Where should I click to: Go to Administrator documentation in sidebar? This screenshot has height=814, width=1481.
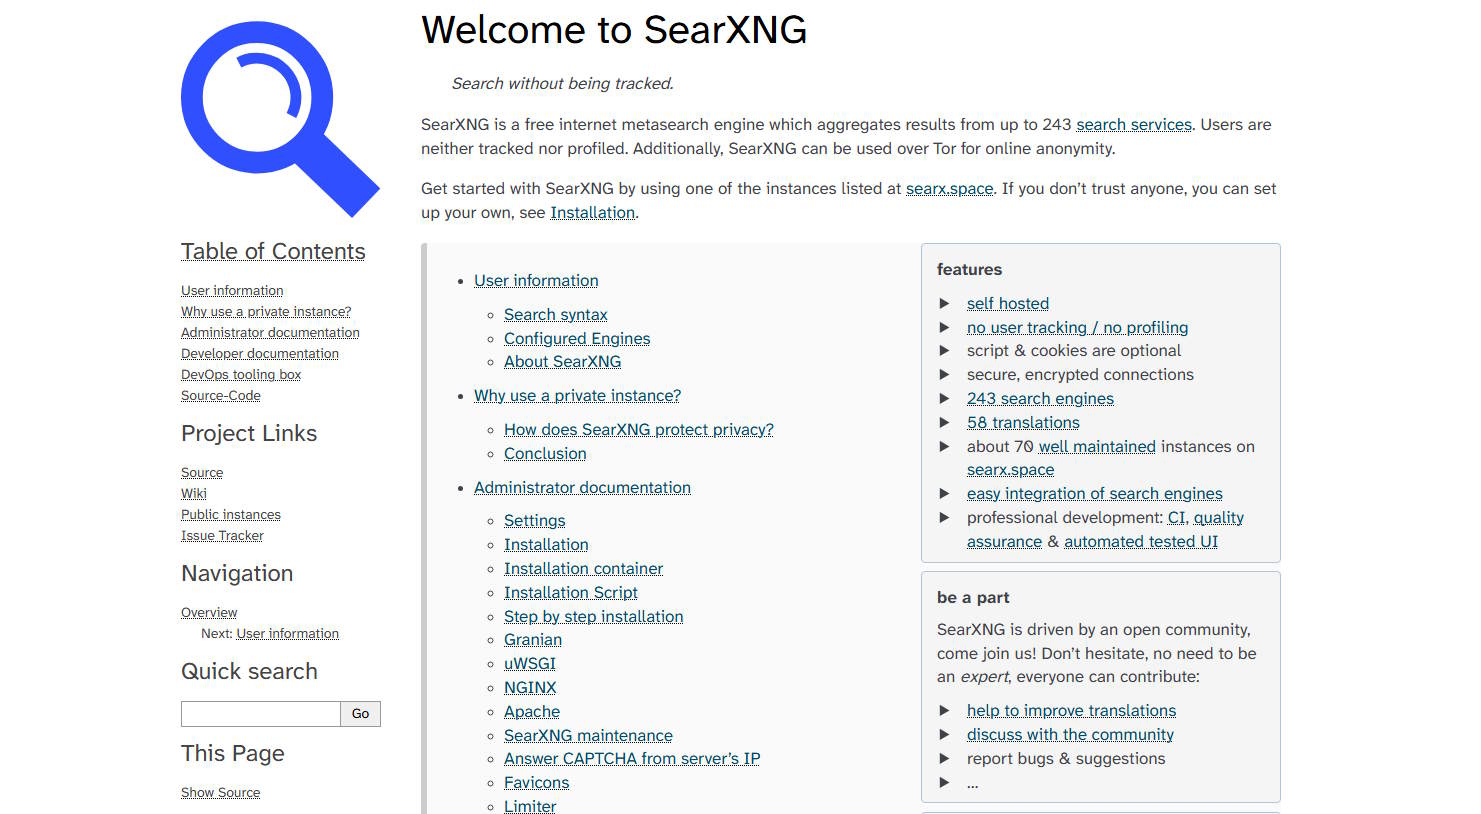[x=270, y=333]
